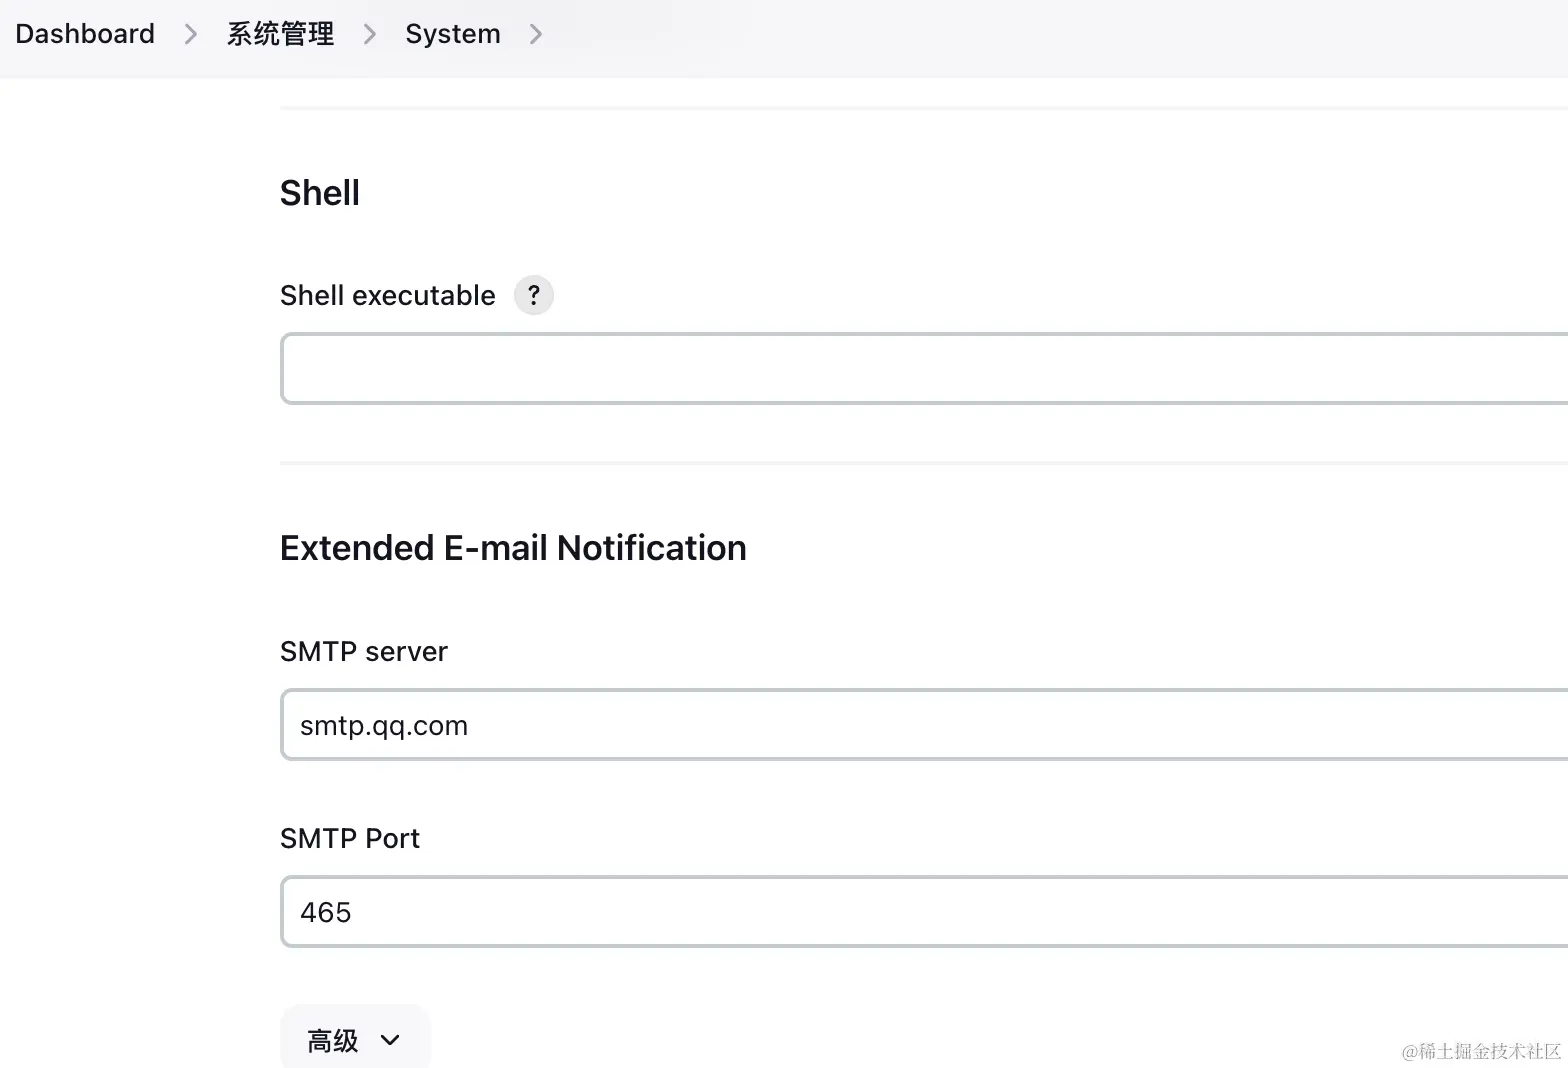Click the down arrow inside 高级 button

[x=390, y=1041]
